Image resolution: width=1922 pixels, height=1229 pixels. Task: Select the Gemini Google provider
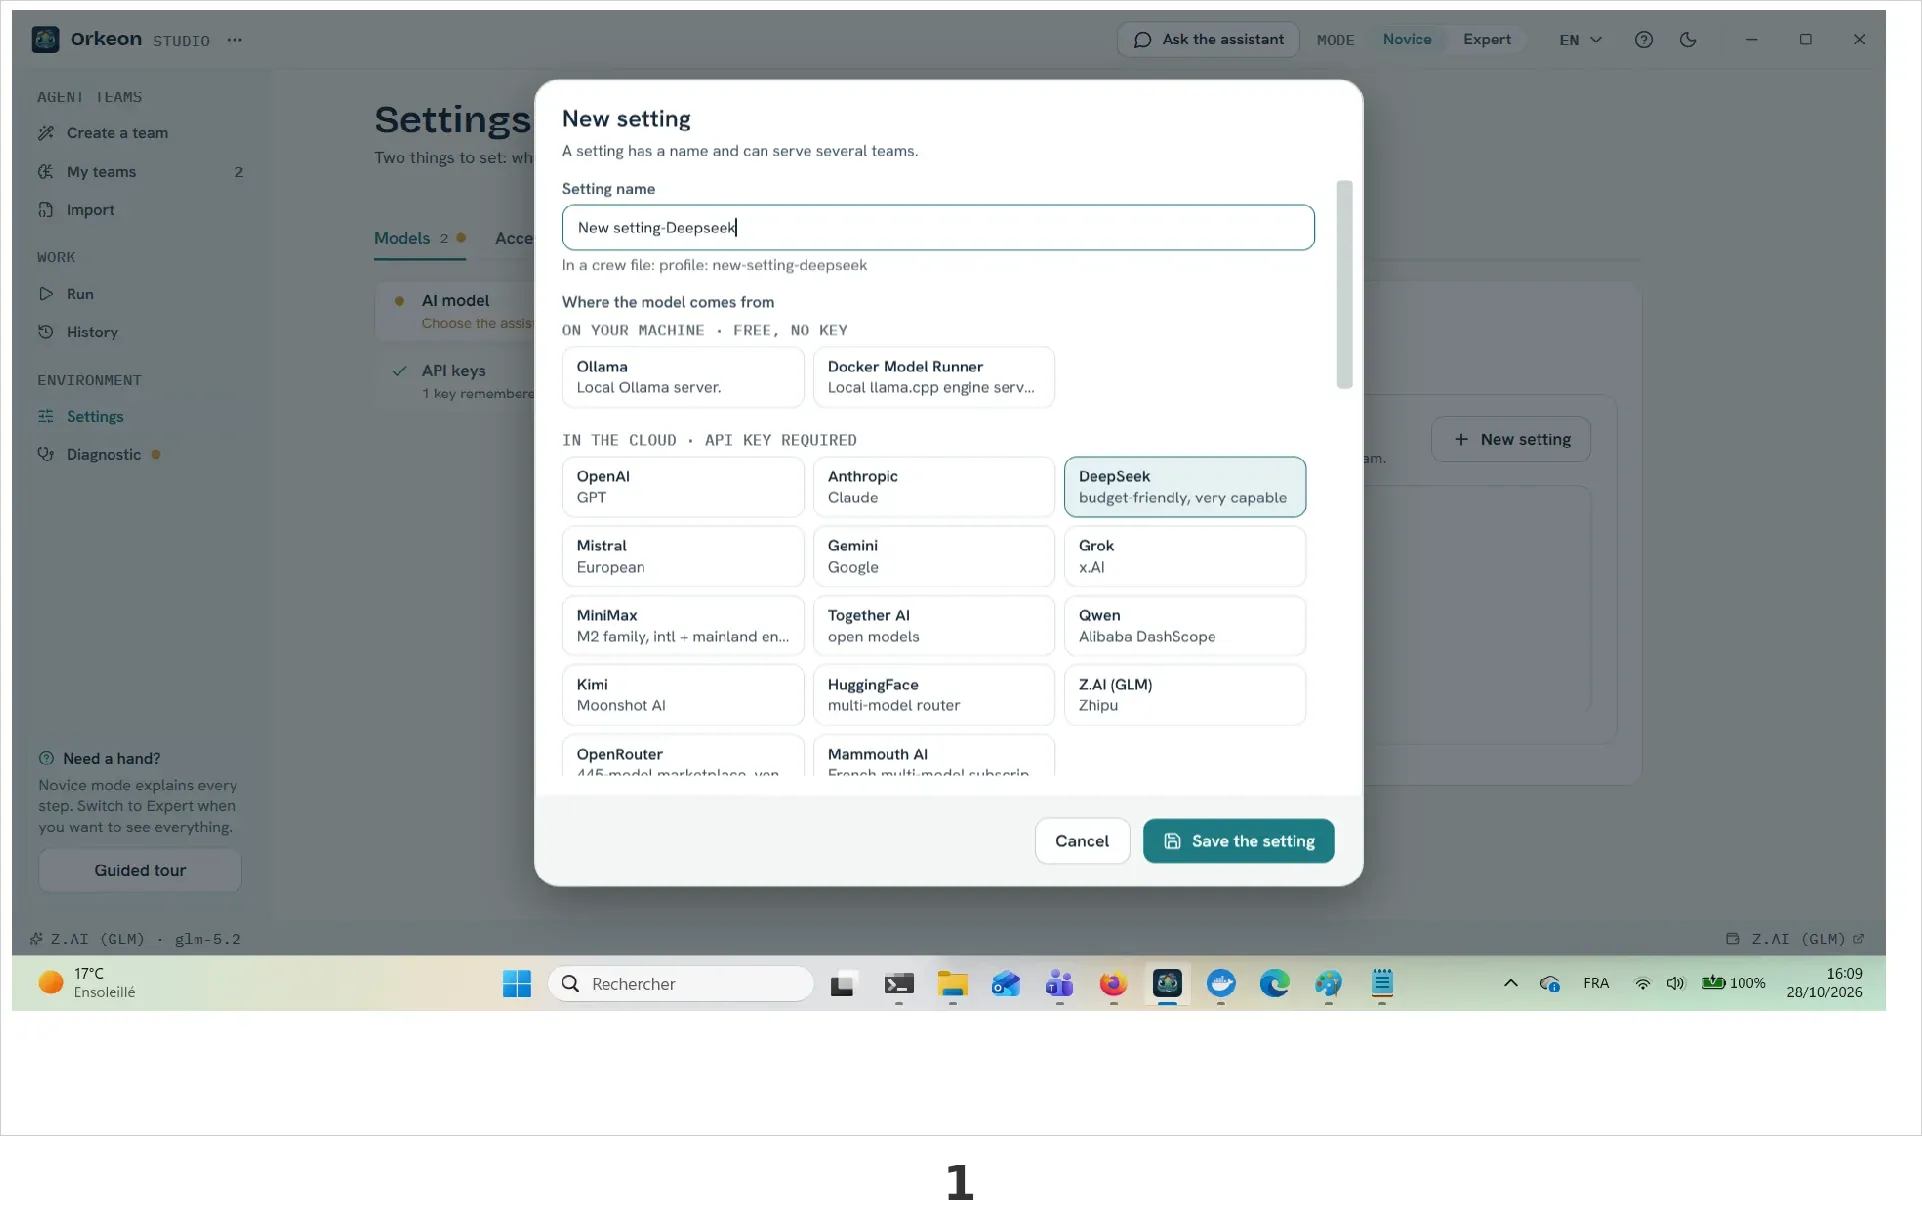(934, 556)
